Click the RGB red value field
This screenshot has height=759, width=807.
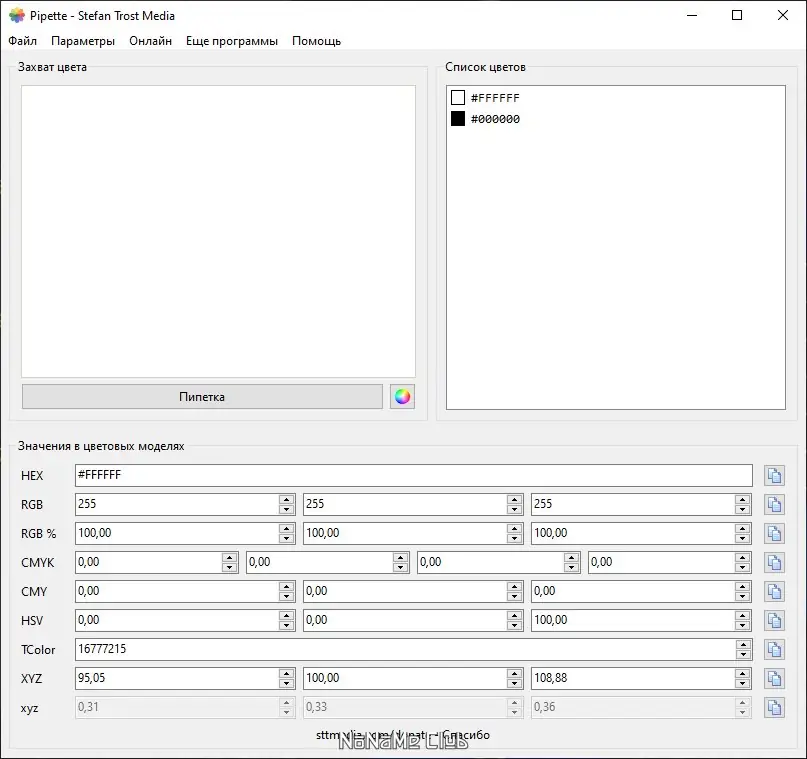tap(177, 504)
